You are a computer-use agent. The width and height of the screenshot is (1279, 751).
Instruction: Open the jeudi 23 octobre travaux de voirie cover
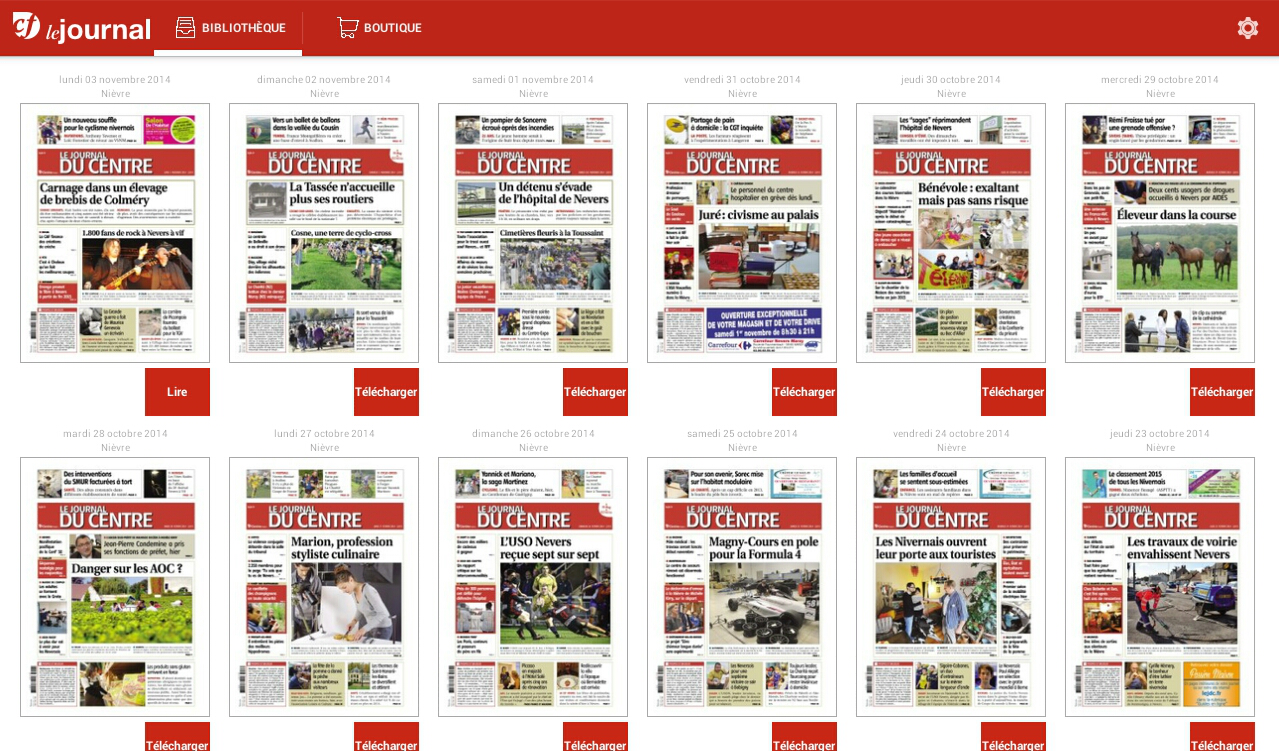[1159, 586]
